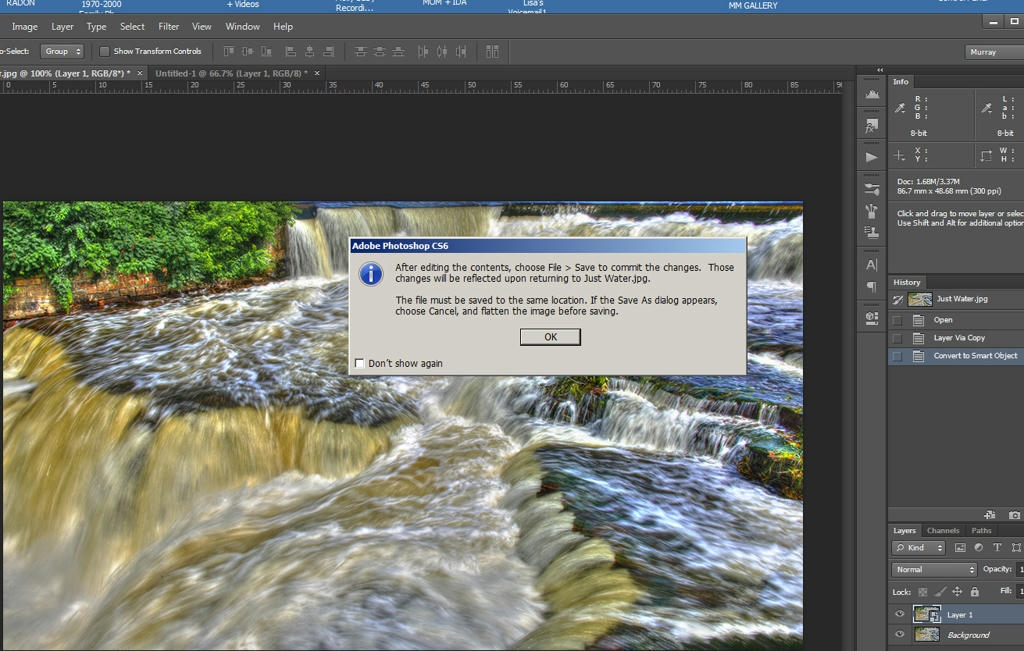Click Distribute Top Edges icon

(360, 51)
